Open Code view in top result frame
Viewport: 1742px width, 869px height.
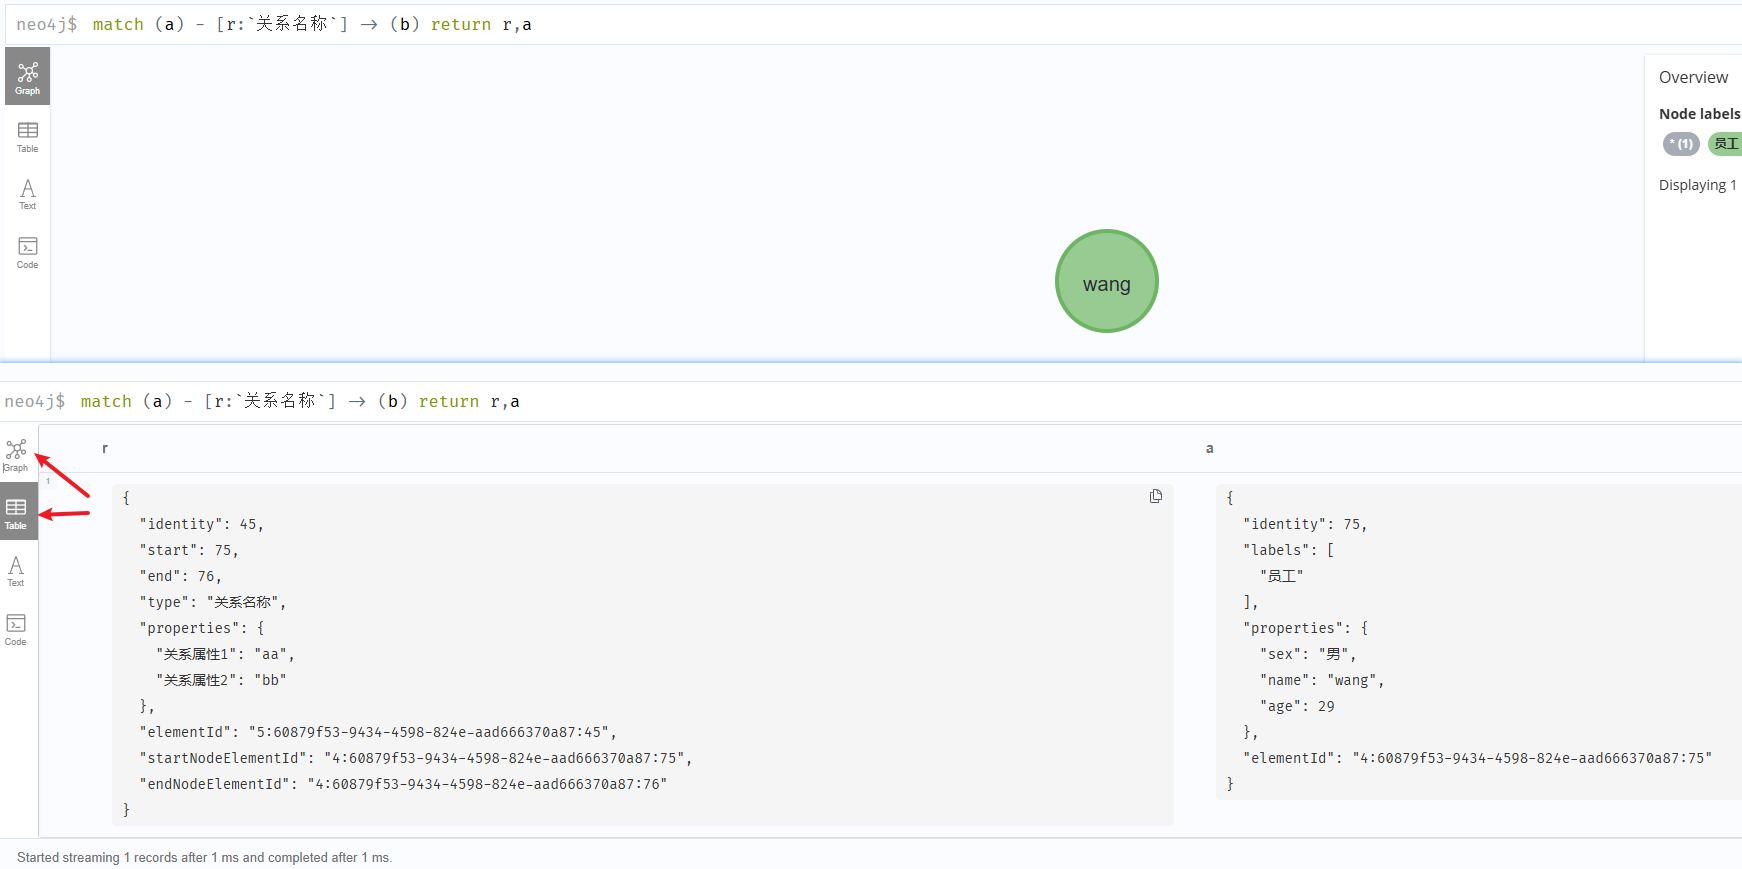click(27, 252)
